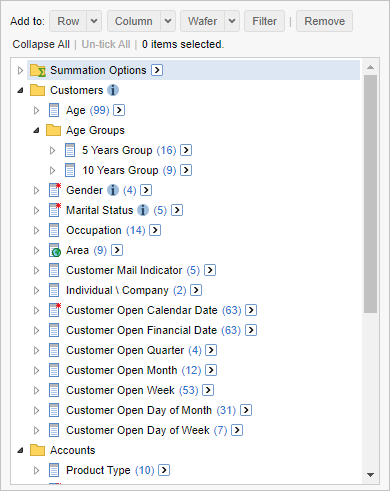
Task: Open the Row dropdown arrow
Action: click(x=94, y=21)
